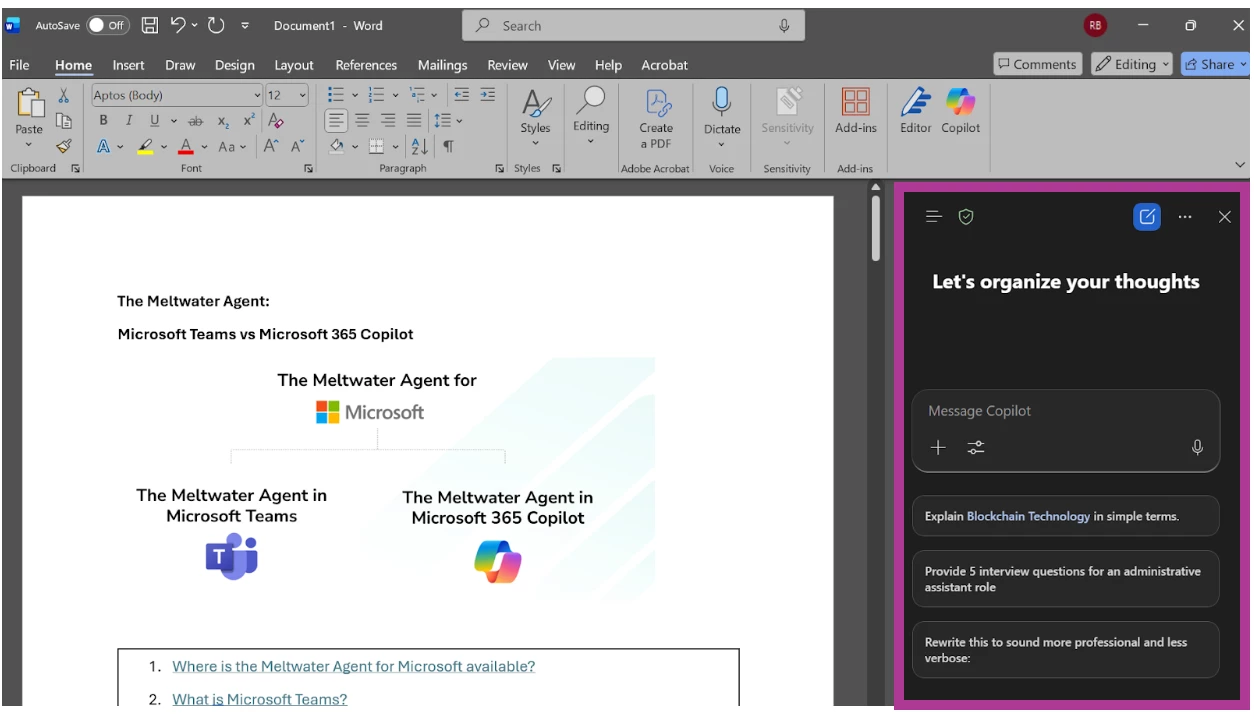
Task: Switch to the Design tab
Action: (234, 65)
